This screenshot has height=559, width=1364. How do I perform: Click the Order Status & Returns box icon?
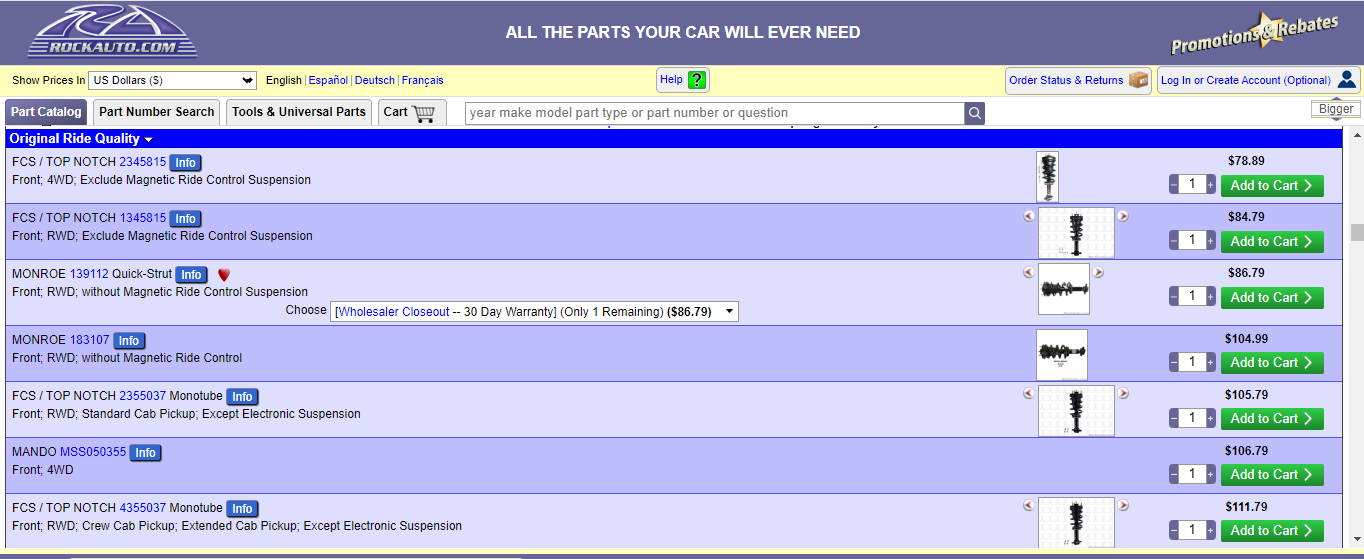1139,80
